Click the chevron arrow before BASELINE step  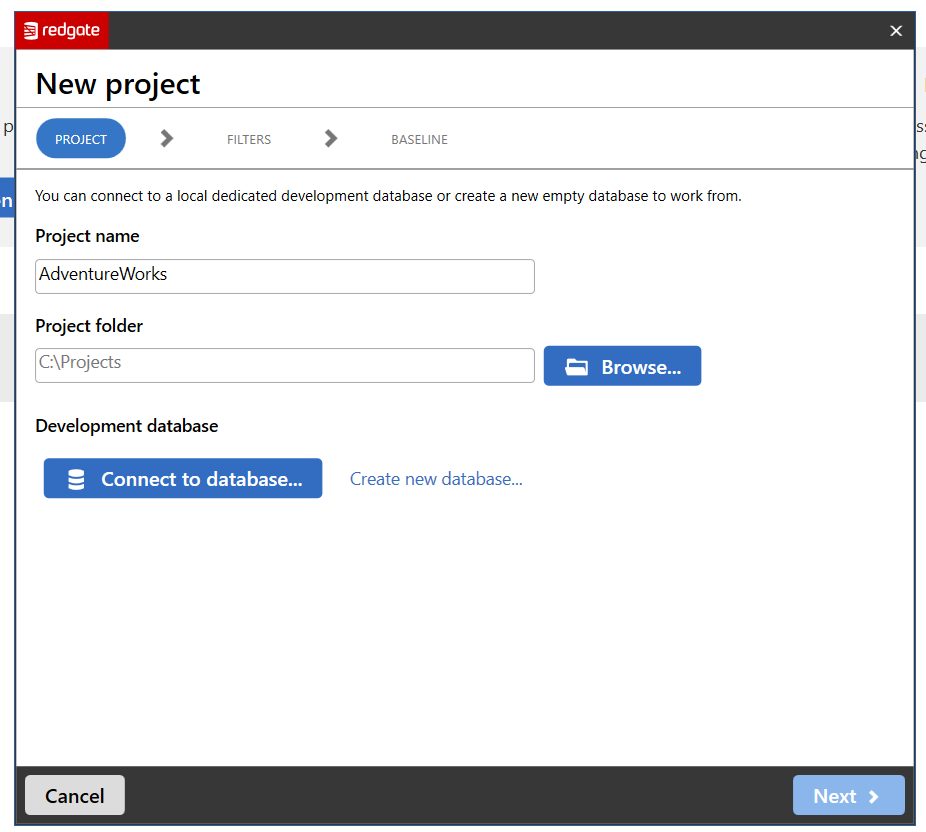(x=331, y=139)
